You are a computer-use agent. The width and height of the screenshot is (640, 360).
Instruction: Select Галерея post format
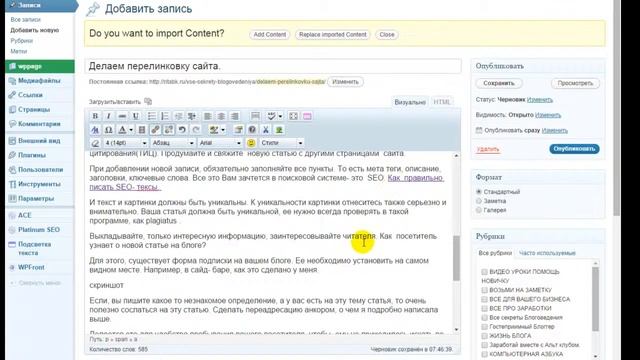click(479, 210)
